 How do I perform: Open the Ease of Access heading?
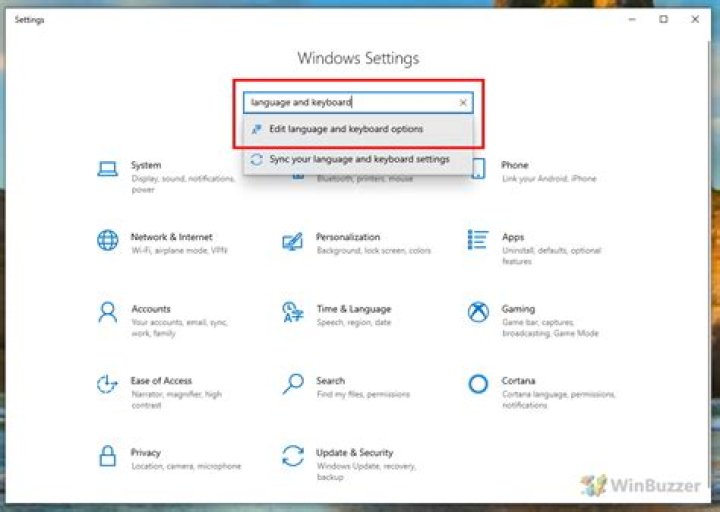[x=161, y=381]
